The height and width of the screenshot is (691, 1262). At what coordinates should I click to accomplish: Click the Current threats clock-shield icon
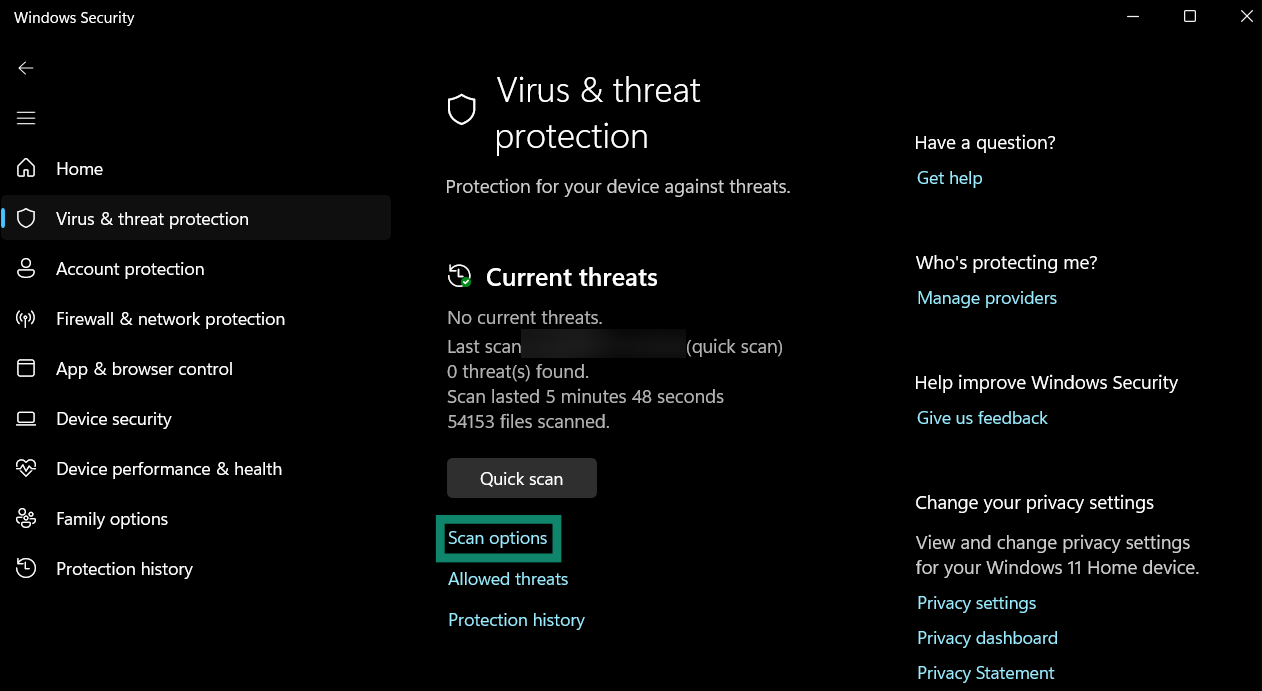click(459, 276)
